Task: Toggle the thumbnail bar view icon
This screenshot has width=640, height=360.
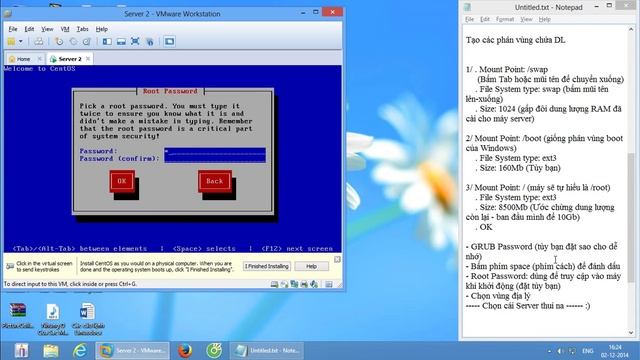Action: click(121, 41)
